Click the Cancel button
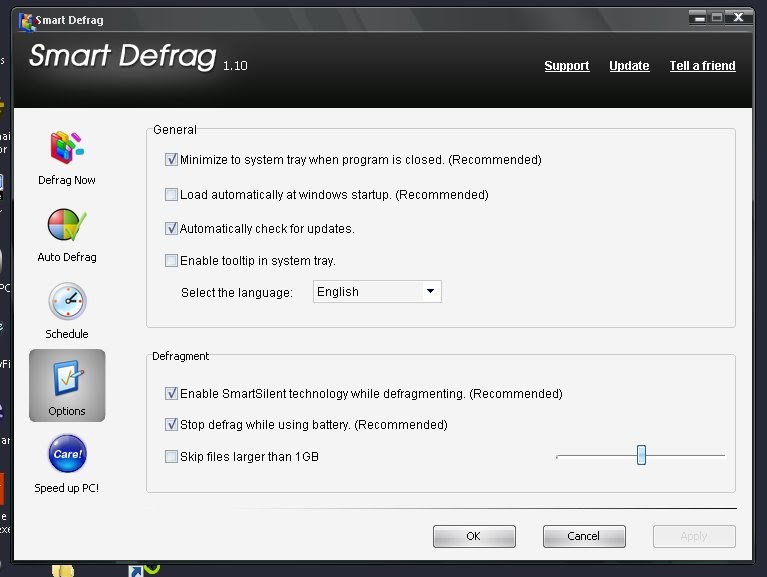767x577 pixels. (x=584, y=536)
